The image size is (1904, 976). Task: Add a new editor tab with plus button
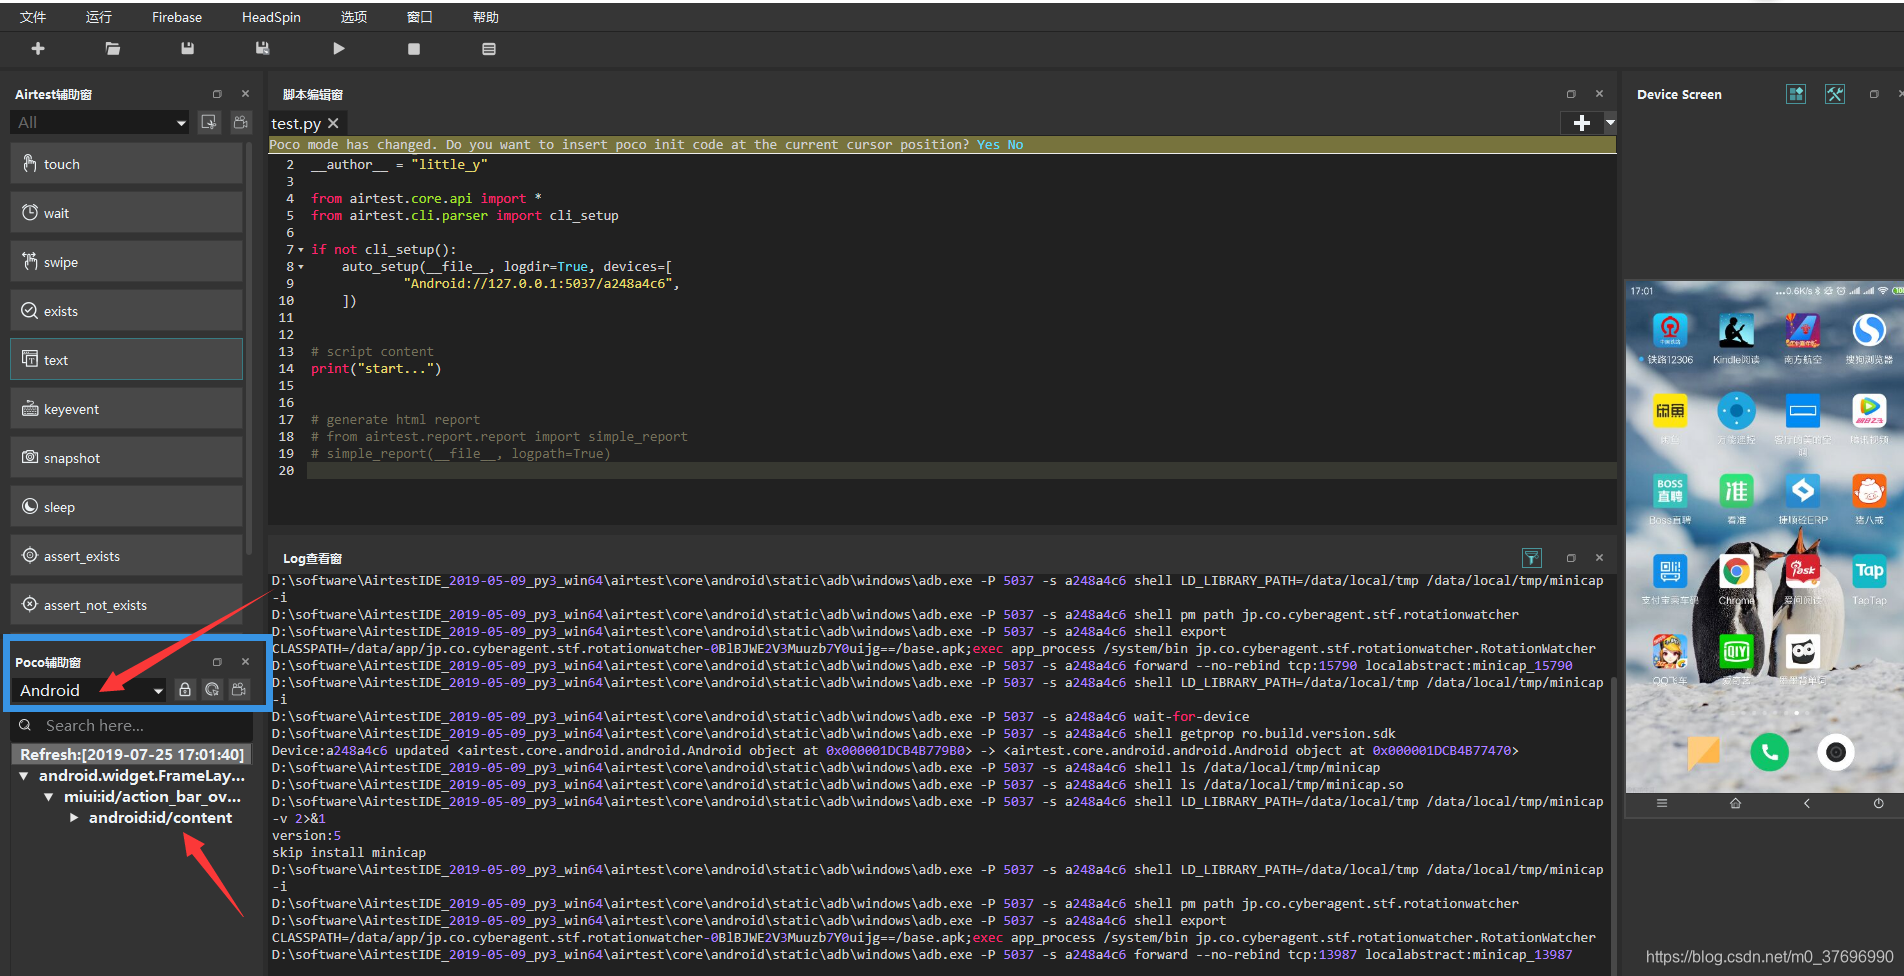1582,122
